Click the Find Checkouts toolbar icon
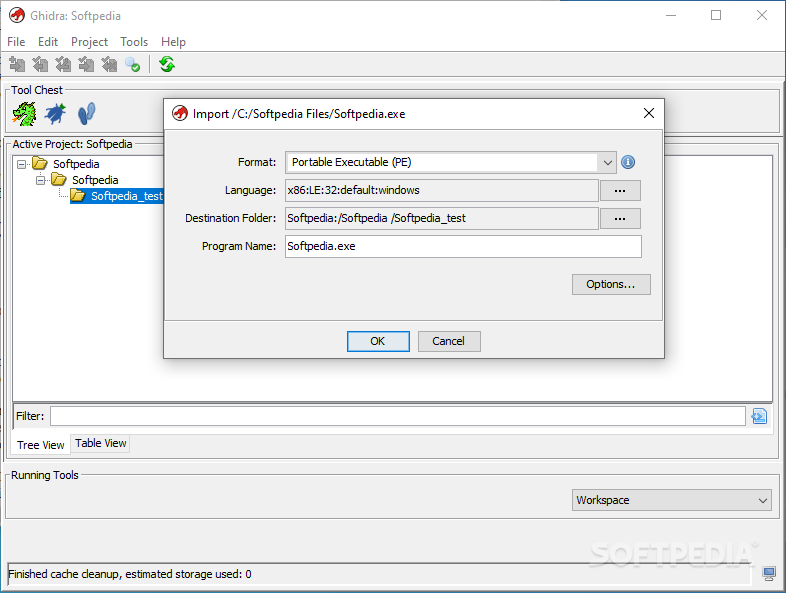786x593 pixels. [x=132, y=64]
